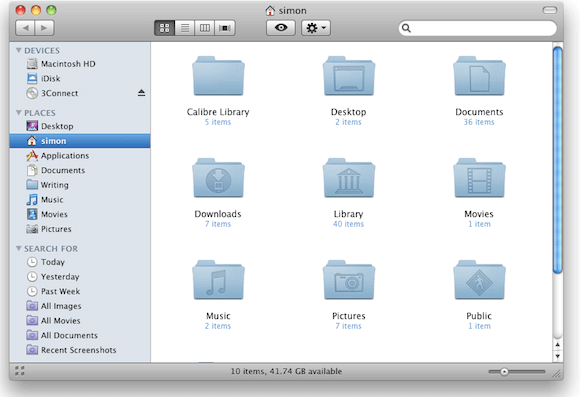Screen dimensions: 580x397
Task: Show files from Past Week search
Action: coord(80,291)
